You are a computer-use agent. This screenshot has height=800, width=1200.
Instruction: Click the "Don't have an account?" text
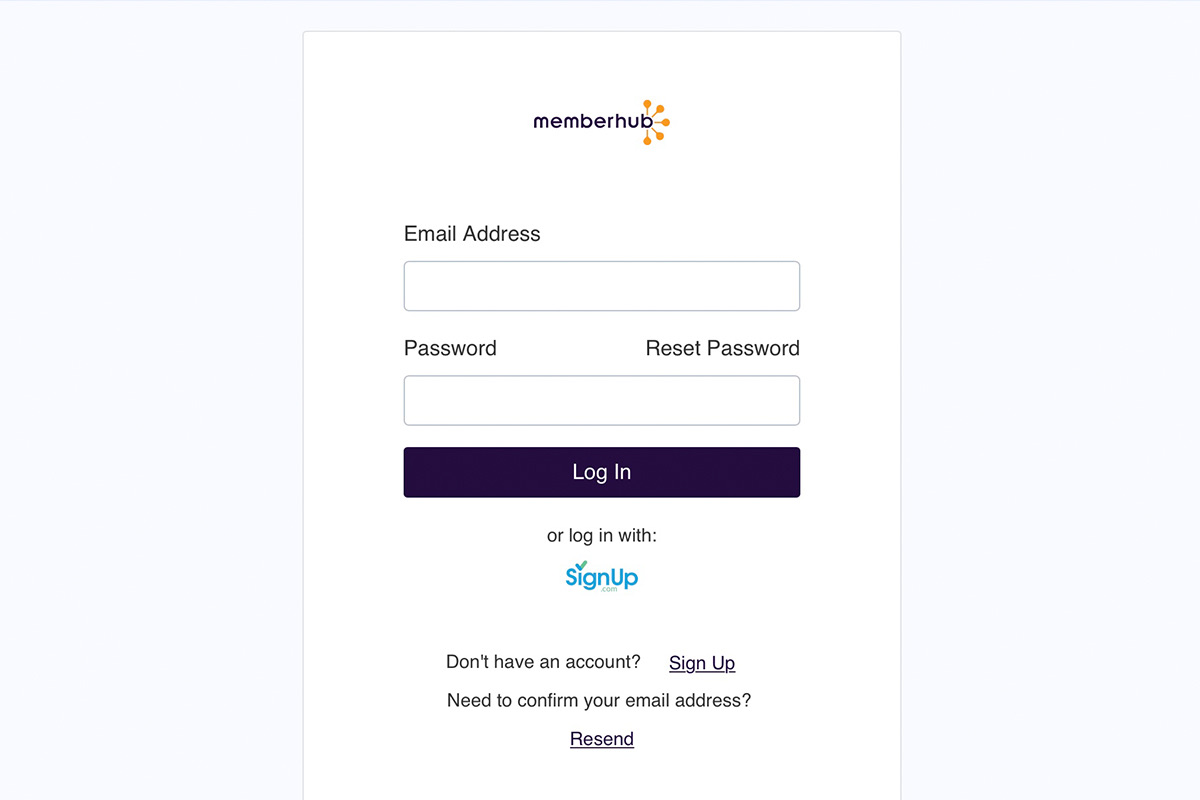[543, 662]
